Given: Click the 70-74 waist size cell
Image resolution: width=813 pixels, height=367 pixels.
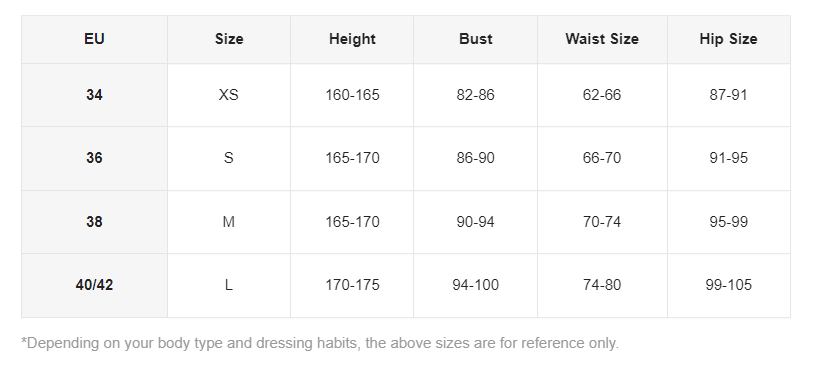Looking at the screenshot, I should [x=602, y=222].
